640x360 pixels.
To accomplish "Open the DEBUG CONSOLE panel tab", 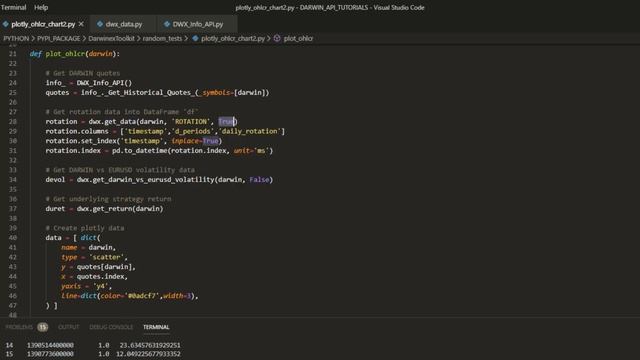I will pyautogui.click(x=111, y=327).
